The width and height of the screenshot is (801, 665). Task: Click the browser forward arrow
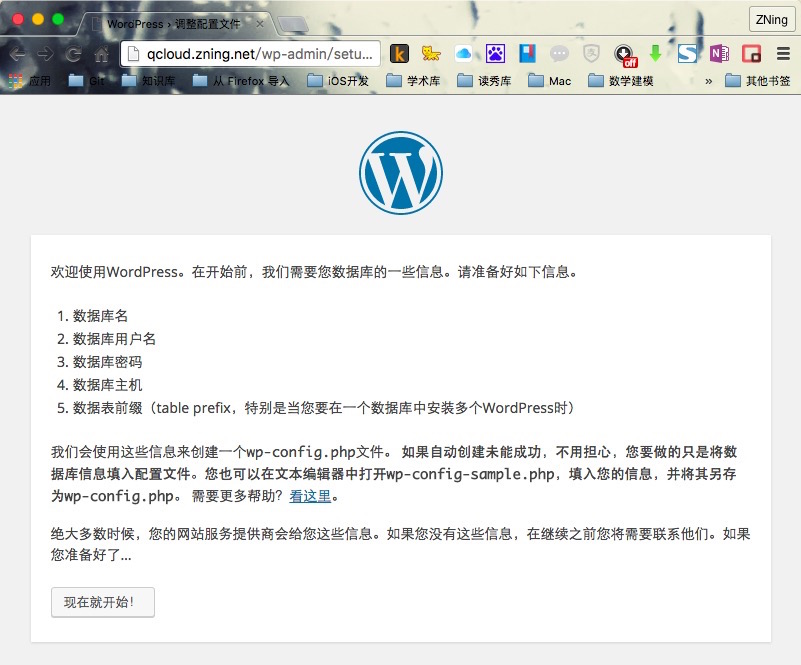[45, 53]
